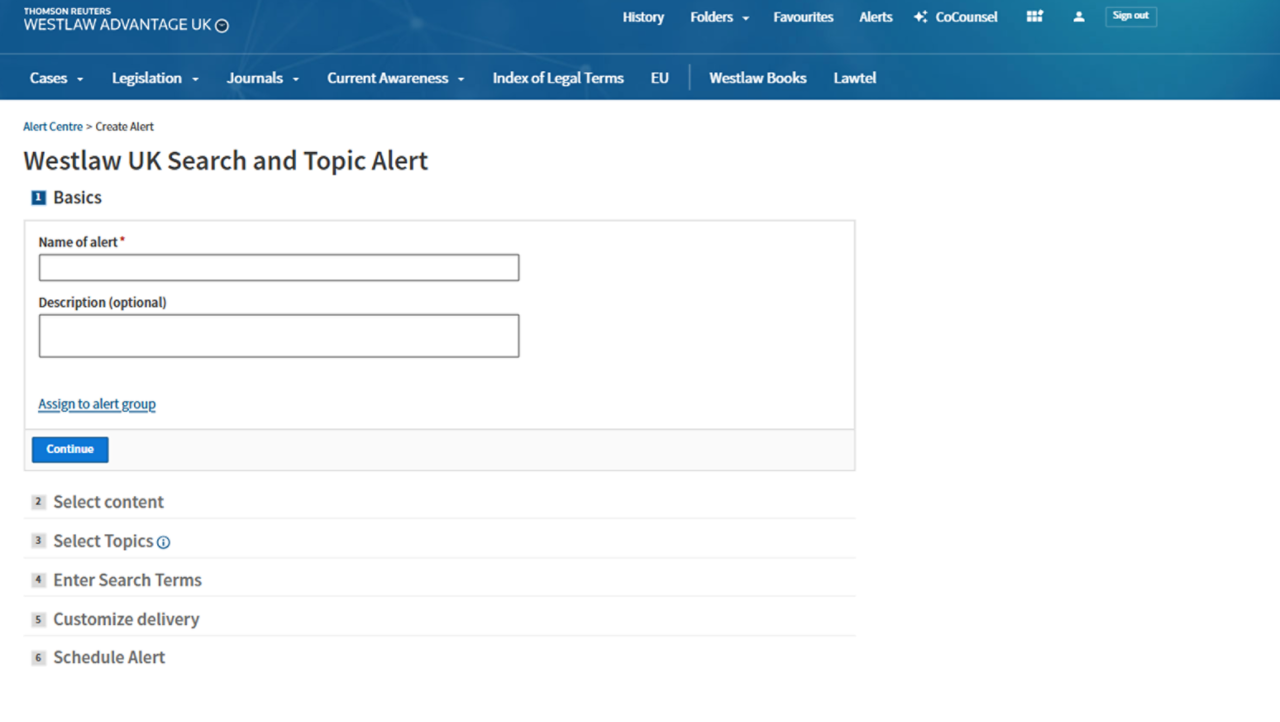Click Assign to alert group link
Screen dimensions: 1280x722
(x=97, y=404)
